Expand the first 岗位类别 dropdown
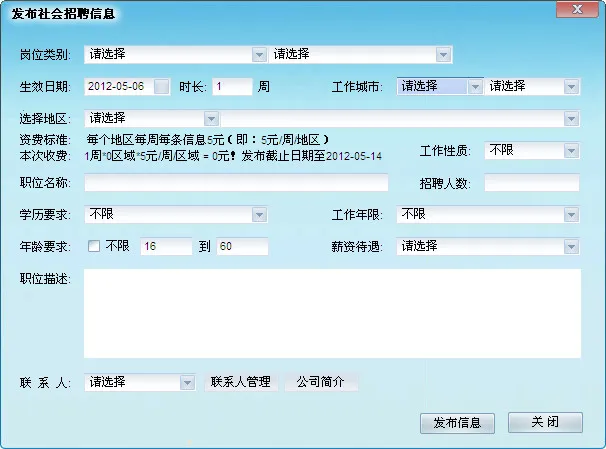Viewport: 606px width, 449px height. 259,54
